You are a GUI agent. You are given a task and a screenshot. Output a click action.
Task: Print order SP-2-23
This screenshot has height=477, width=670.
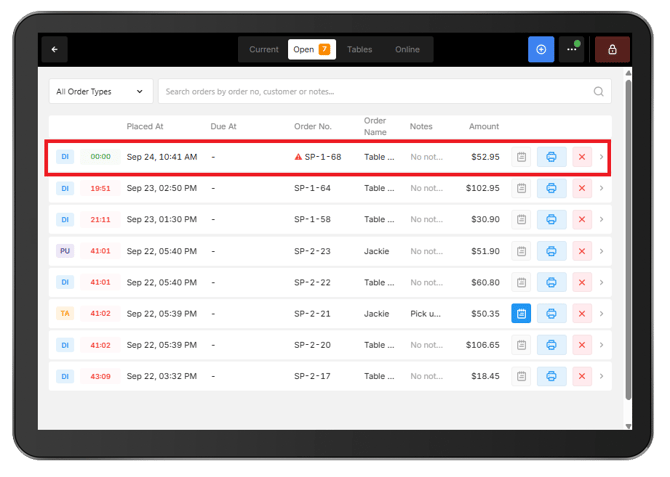tap(552, 251)
